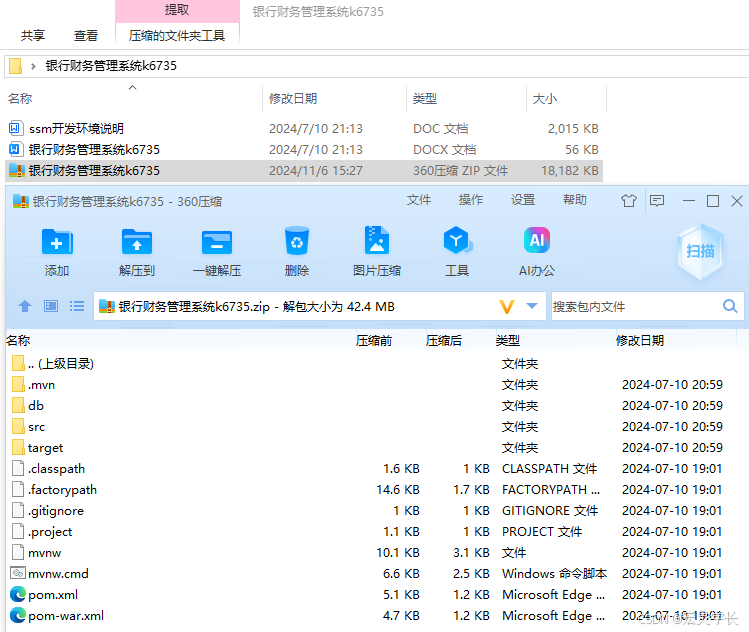Select the .project file

point(50,532)
